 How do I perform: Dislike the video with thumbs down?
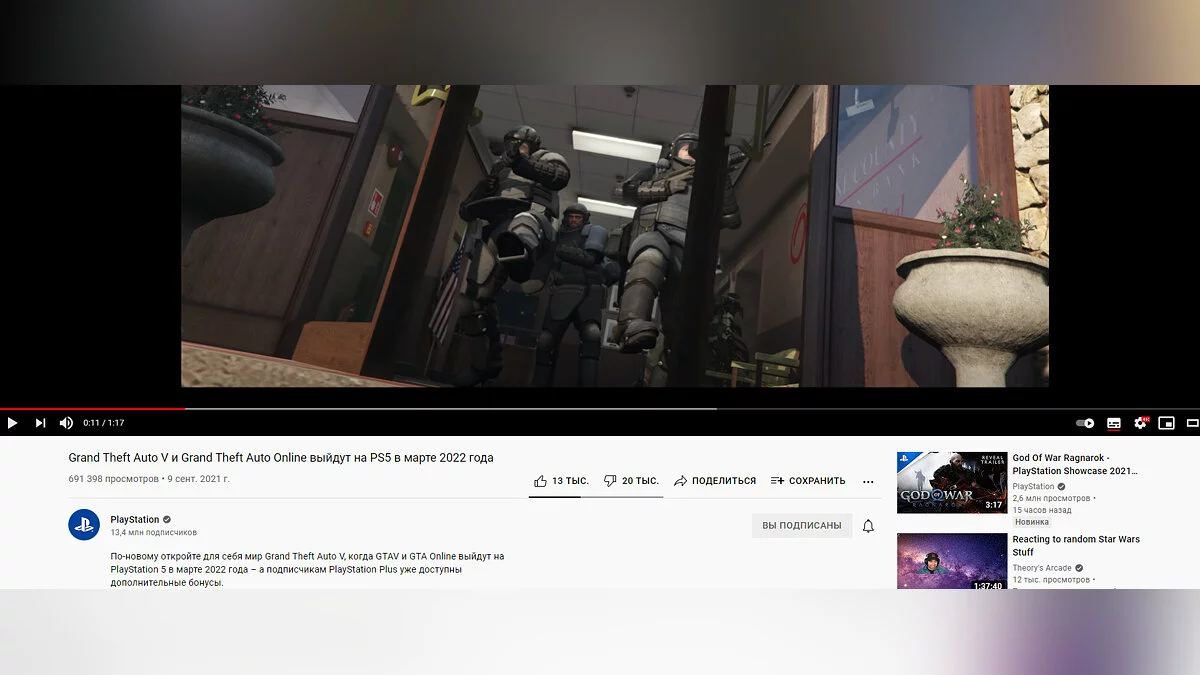coord(632,481)
